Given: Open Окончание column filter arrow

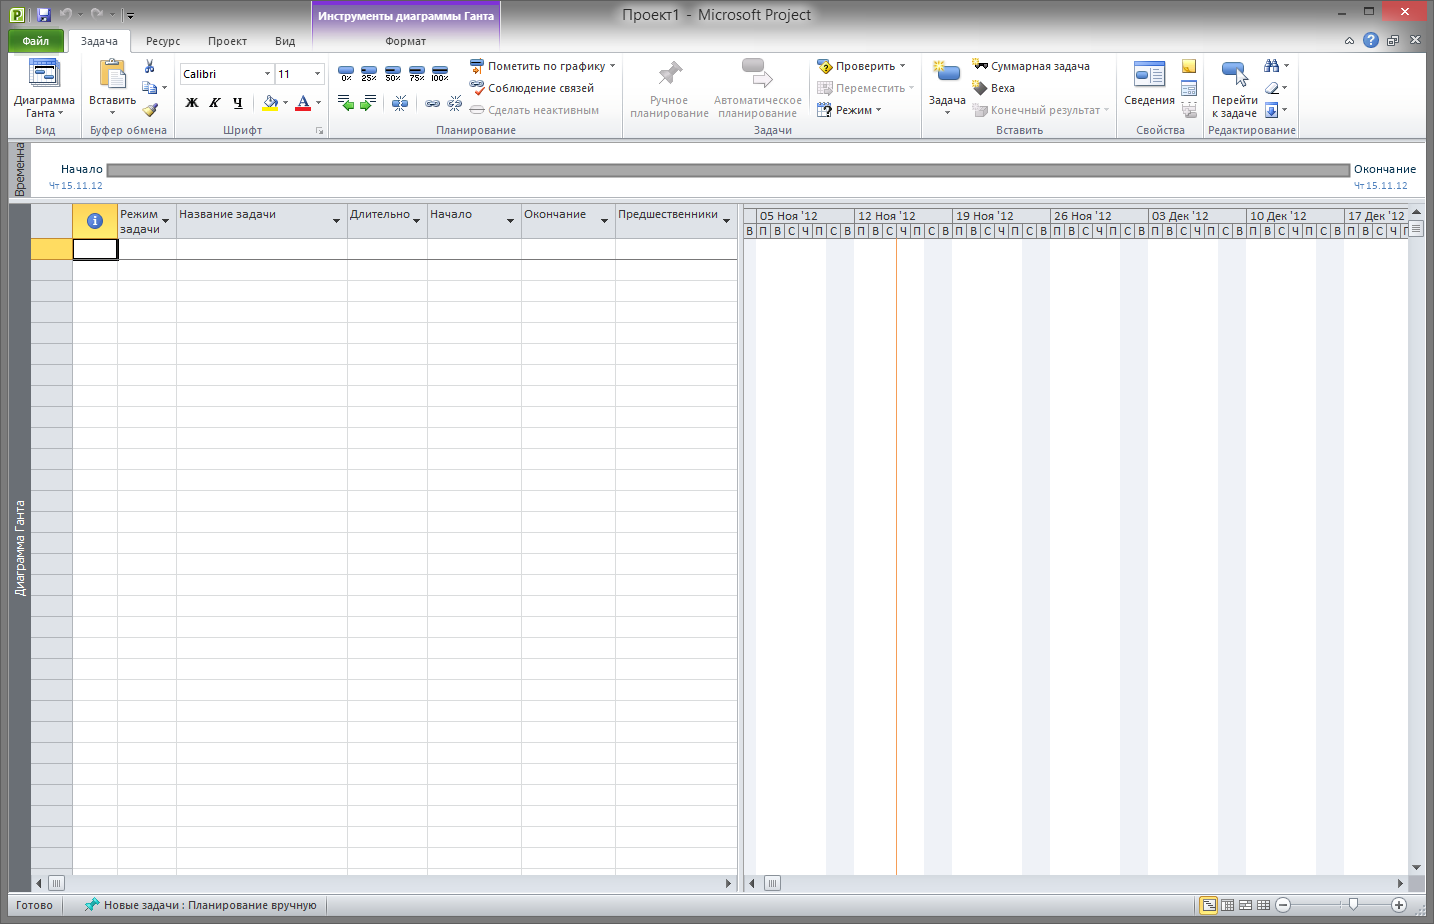Looking at the screenshot, I should 604,221.
